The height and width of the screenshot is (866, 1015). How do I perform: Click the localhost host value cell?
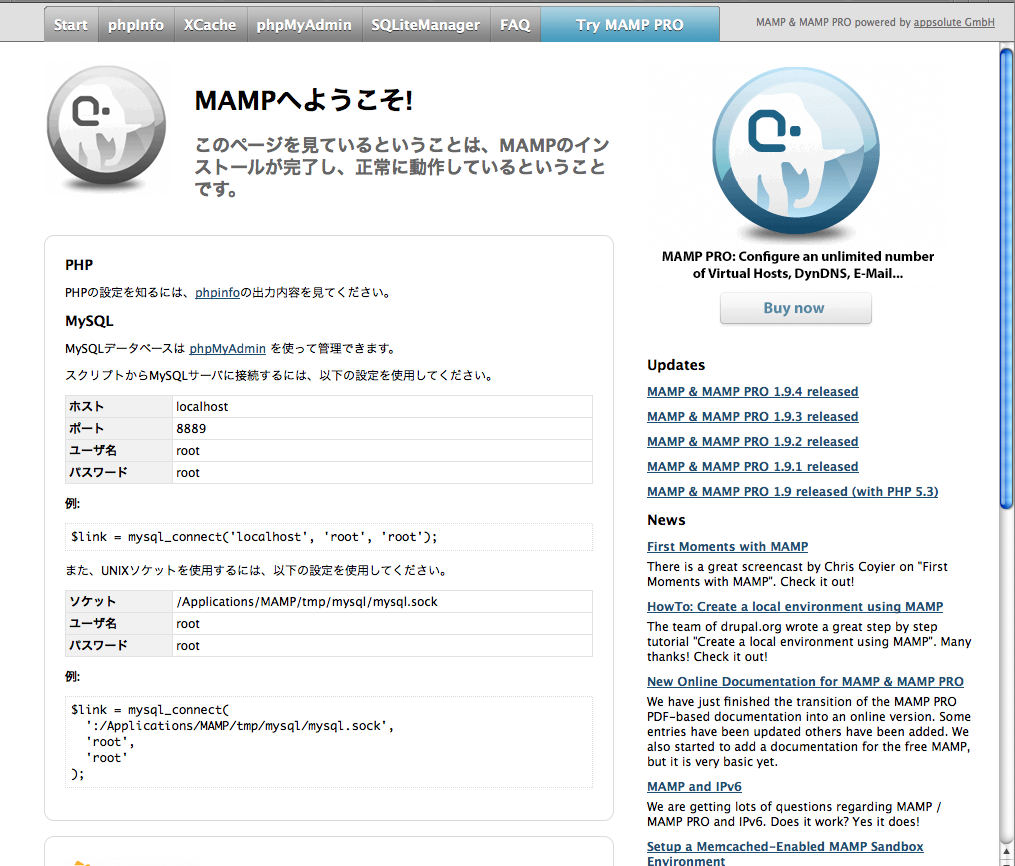click(x=382, y=406)
